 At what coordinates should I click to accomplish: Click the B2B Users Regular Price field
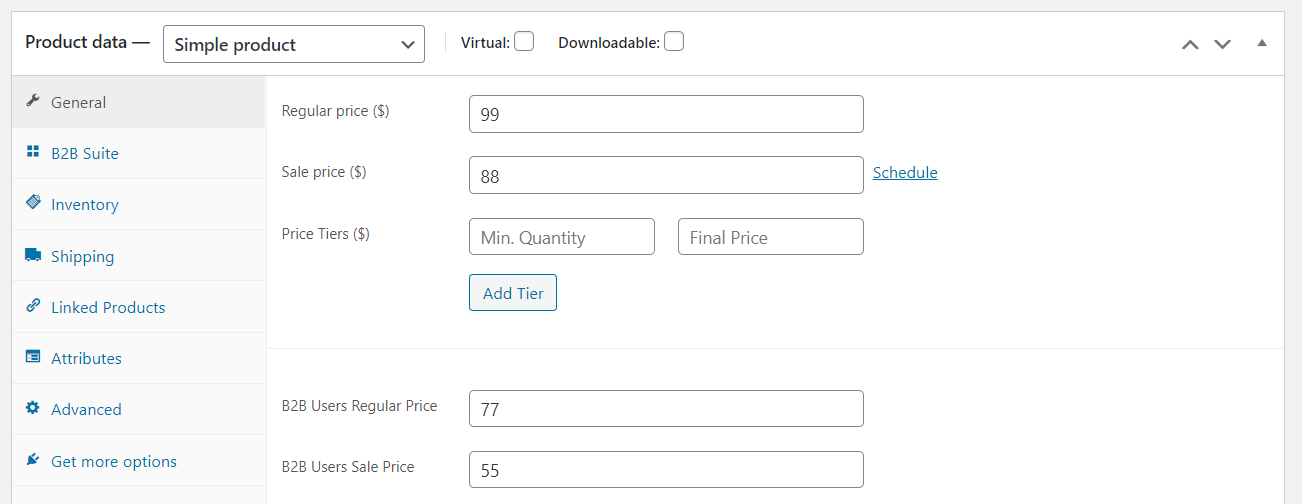[666, 408]
